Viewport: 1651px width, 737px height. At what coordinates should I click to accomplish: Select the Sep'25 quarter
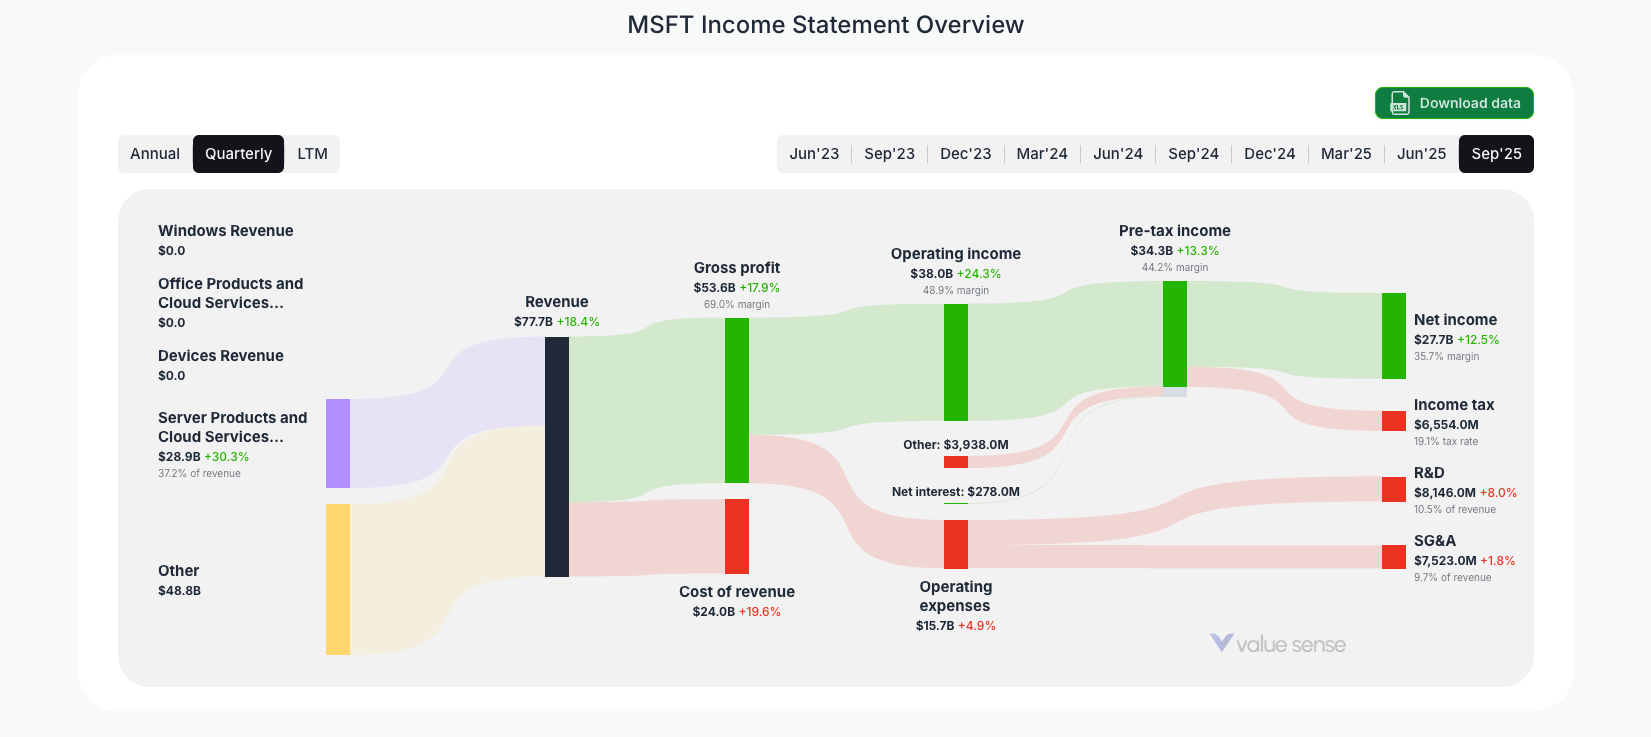1496,154
